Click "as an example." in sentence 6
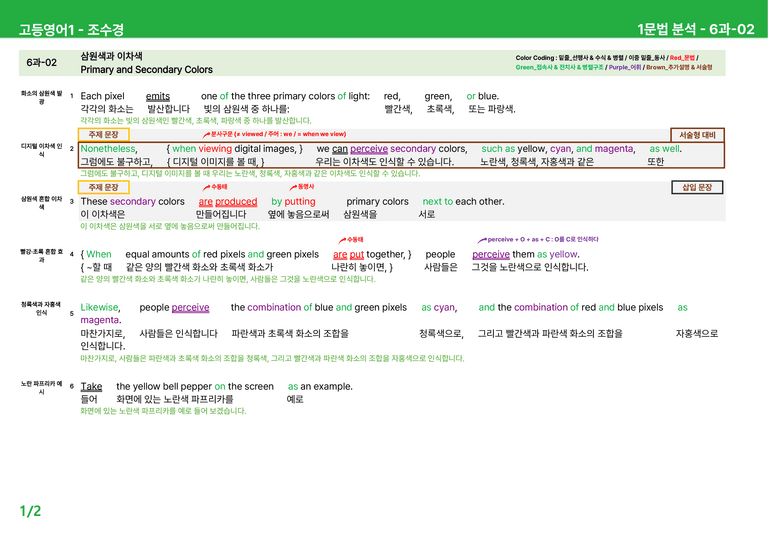The image size is (768, 543). coord(320,386)
